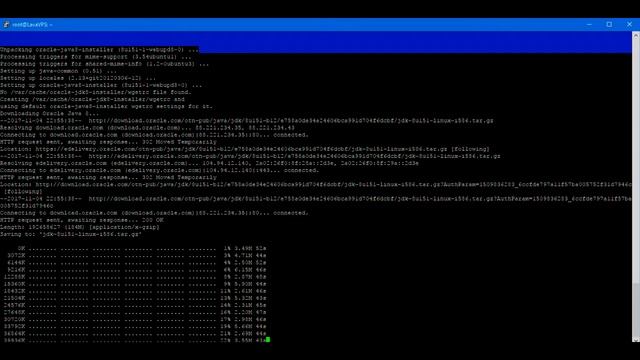Click the '200 OK' response line
640x360 pixels.
[x=82, y=220]
